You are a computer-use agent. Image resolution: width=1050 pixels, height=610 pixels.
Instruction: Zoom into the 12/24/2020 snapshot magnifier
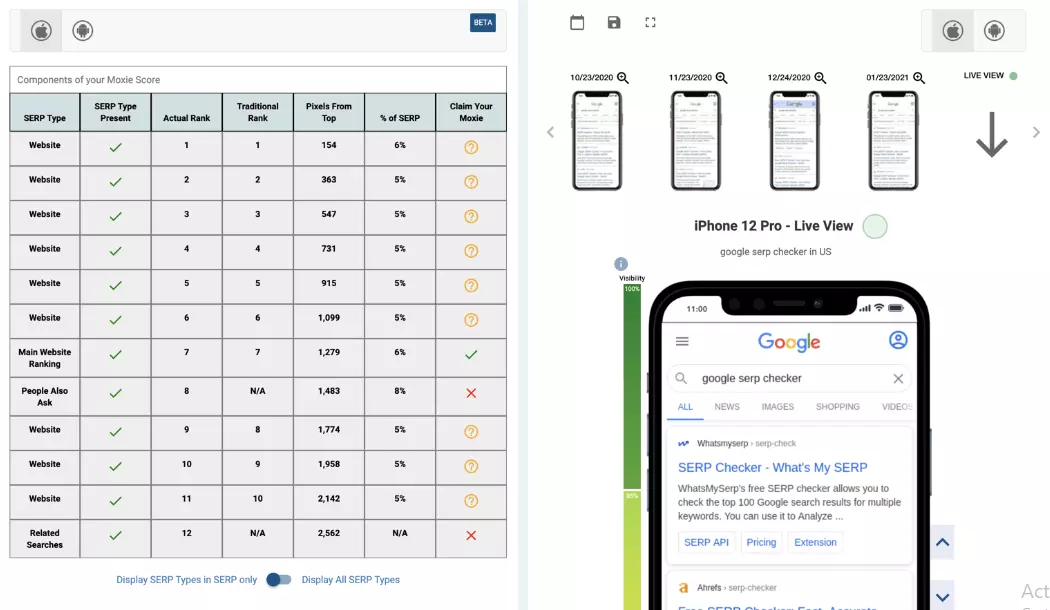[x=820, y=78]
